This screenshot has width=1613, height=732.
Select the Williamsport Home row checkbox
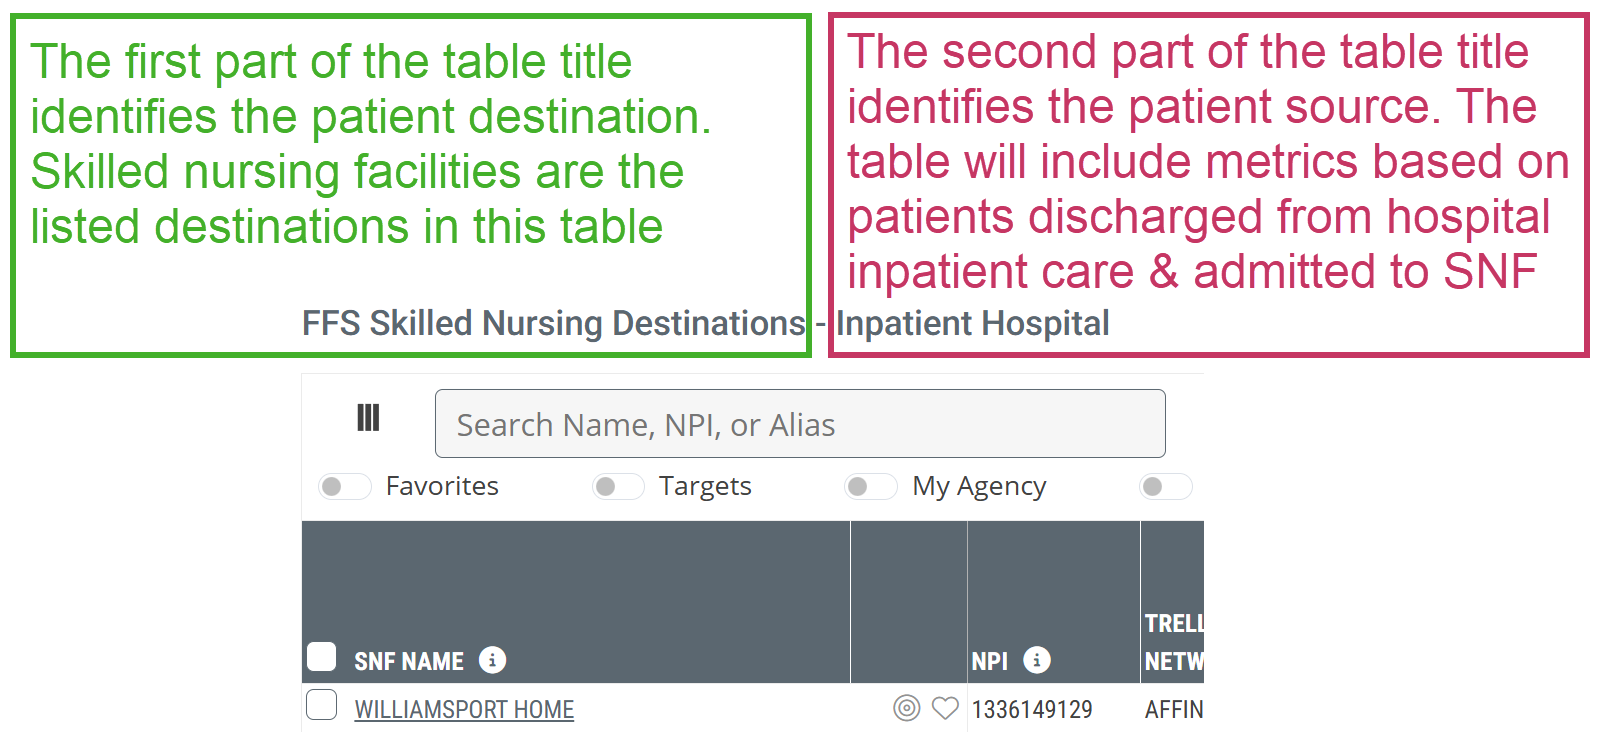[x=322, y=705]
